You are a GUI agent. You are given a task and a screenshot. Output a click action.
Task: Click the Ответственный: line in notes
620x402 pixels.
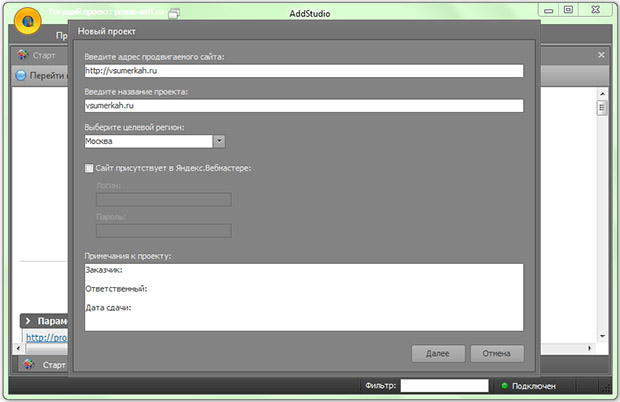[116, 289]
